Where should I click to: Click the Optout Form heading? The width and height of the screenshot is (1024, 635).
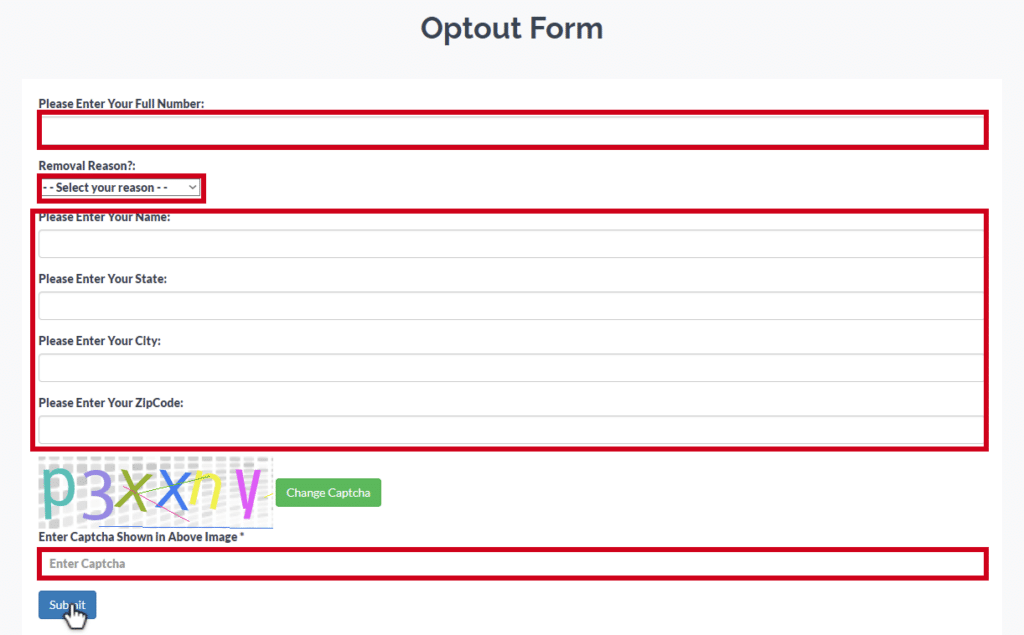point(511,28)
